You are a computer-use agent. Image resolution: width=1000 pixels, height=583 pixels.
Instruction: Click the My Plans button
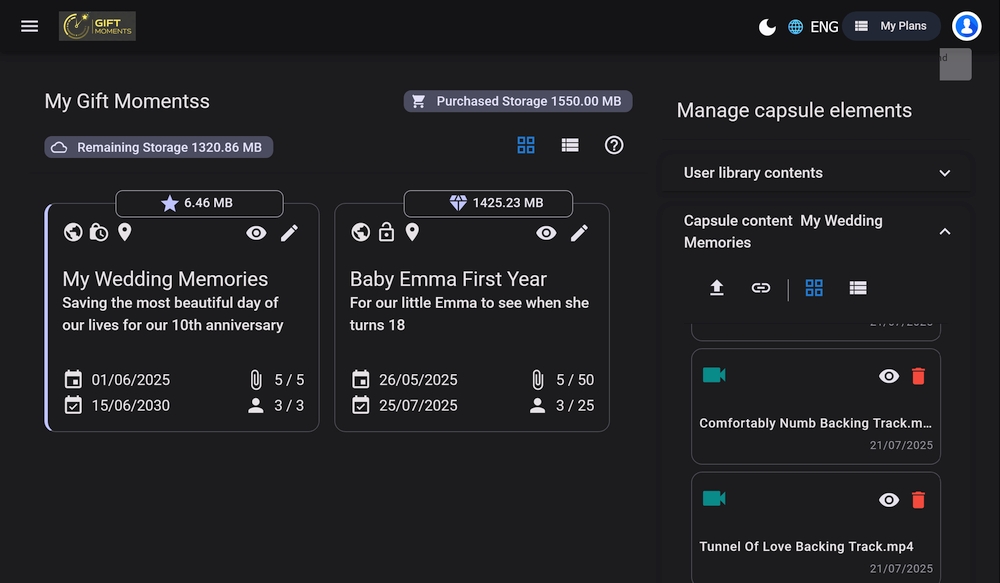click(892, 26)
